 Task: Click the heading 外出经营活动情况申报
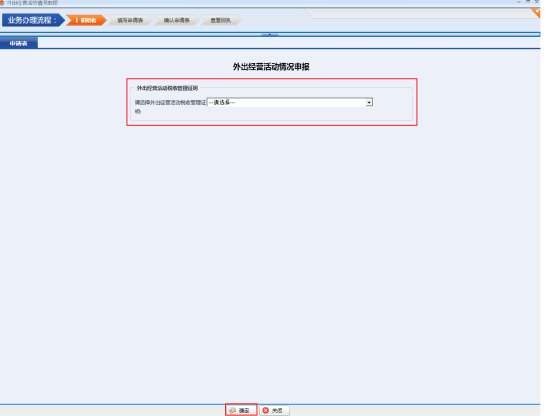271,67
